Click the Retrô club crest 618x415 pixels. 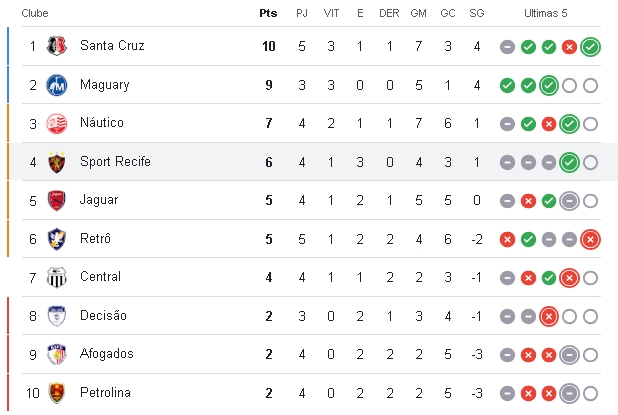coord(56,239)
